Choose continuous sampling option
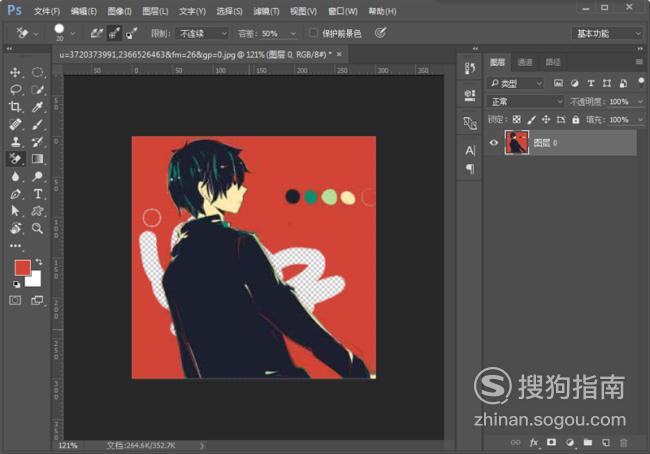 pos(97,33)
